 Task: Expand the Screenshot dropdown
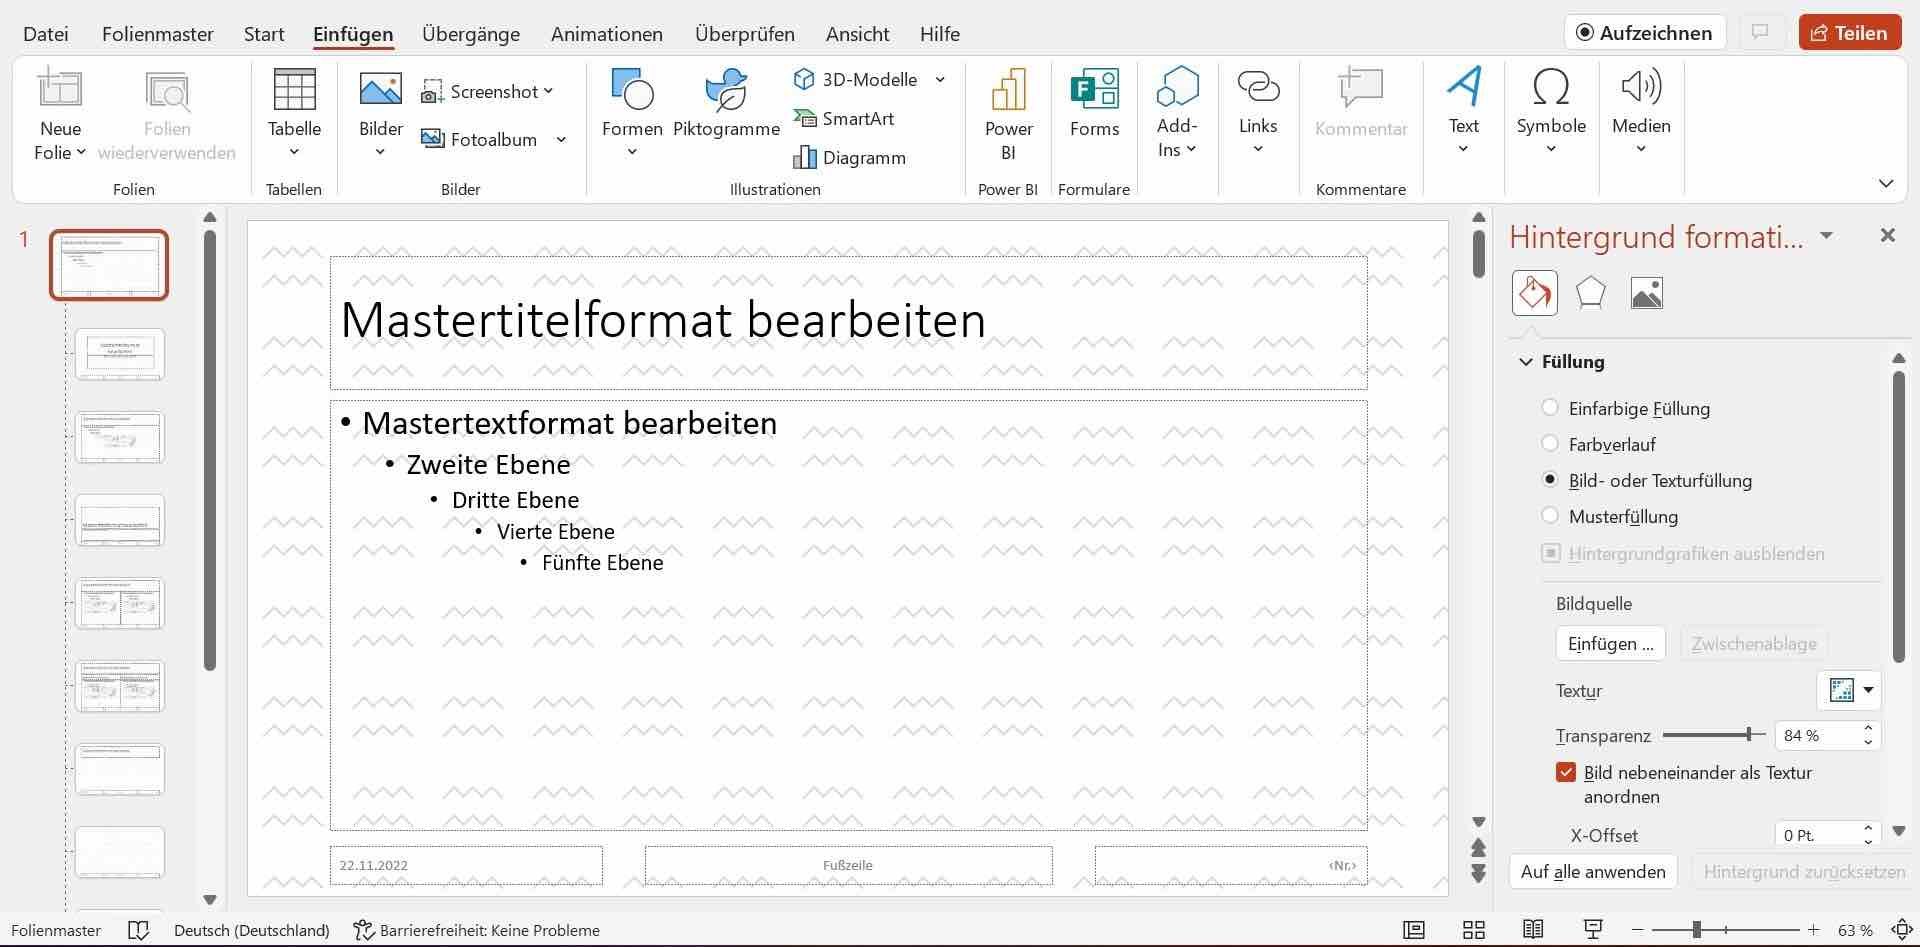pos(548,91)
